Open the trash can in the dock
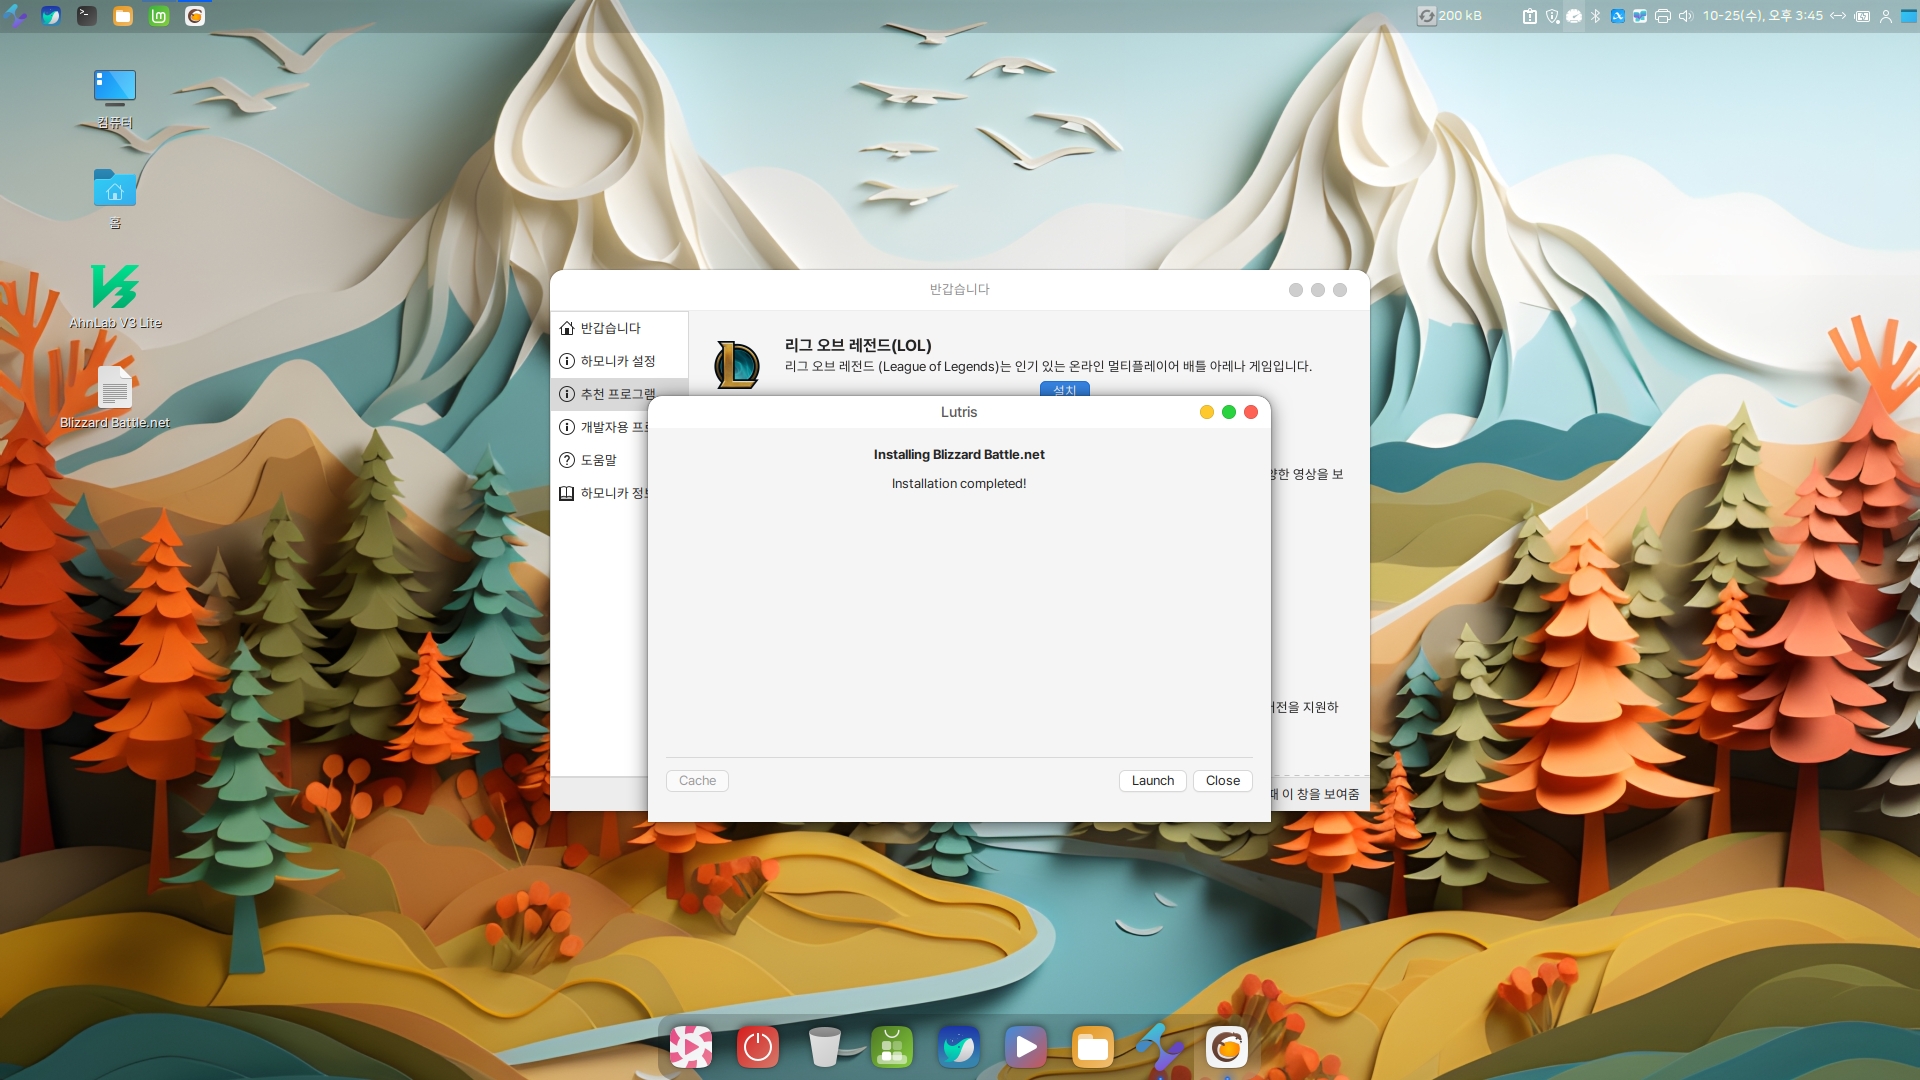The height and width of the screenshot is (1080, 1920). pos(824,1047)
